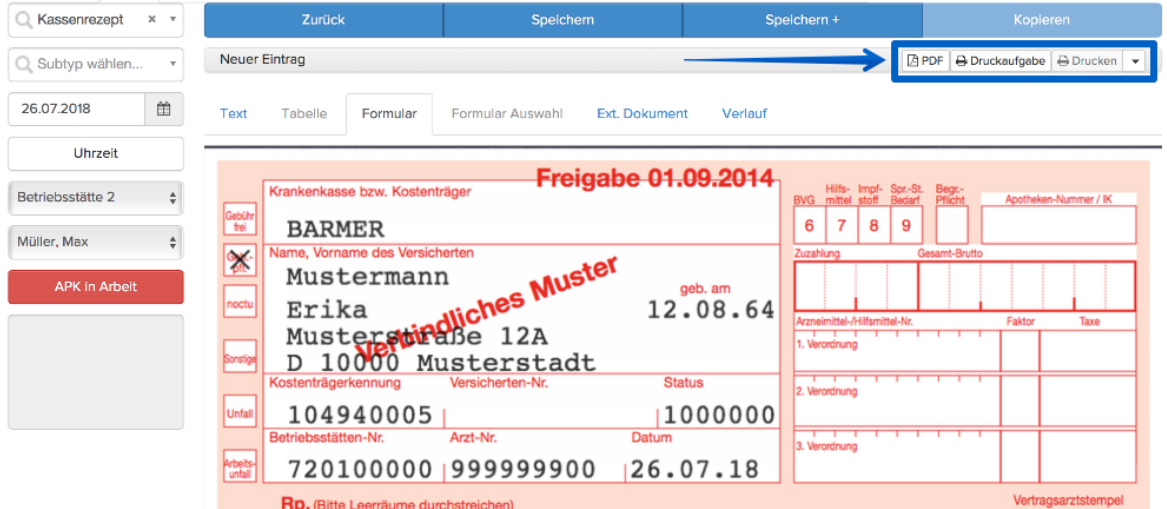Click the date field showing 26.07.2018

[x=77, y=109]
